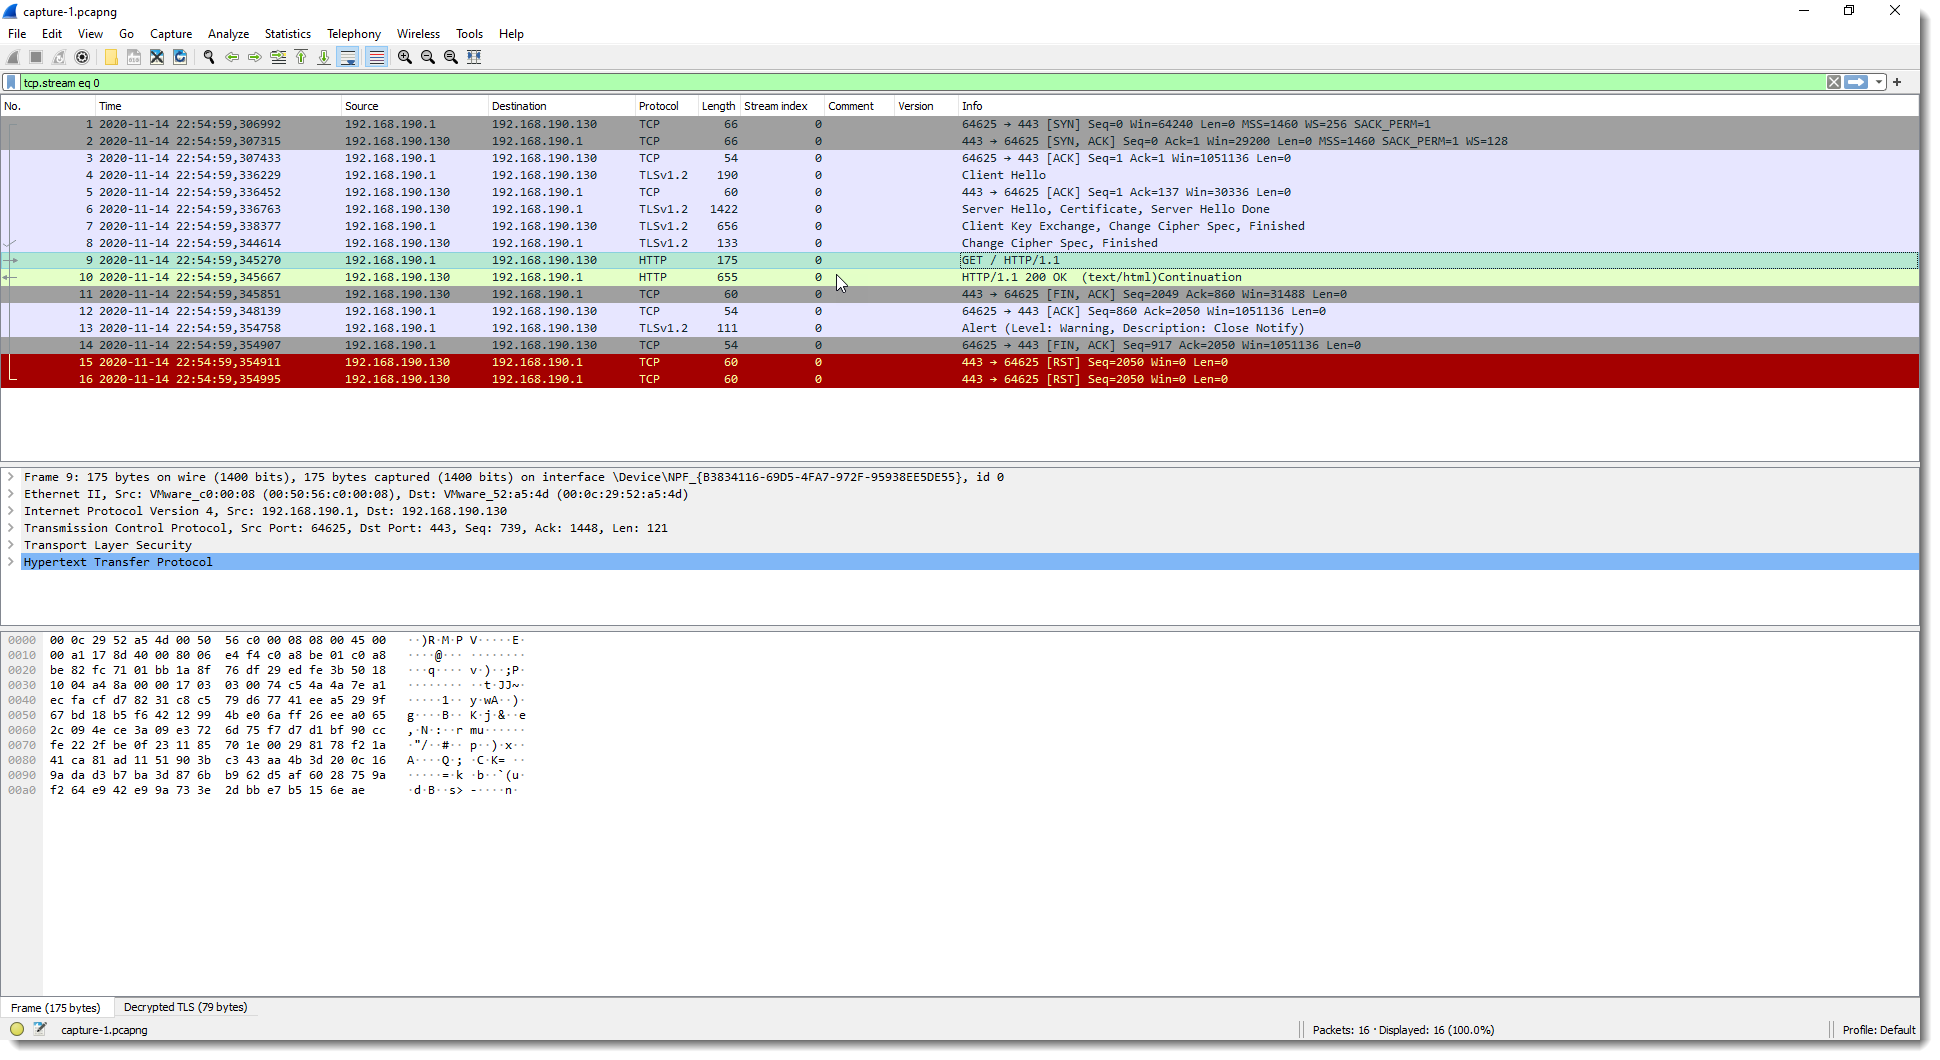This screenshot has width=1940, height=1060.
Task: Open the display filter history dropdown arrow
Action: point(1879,83)
